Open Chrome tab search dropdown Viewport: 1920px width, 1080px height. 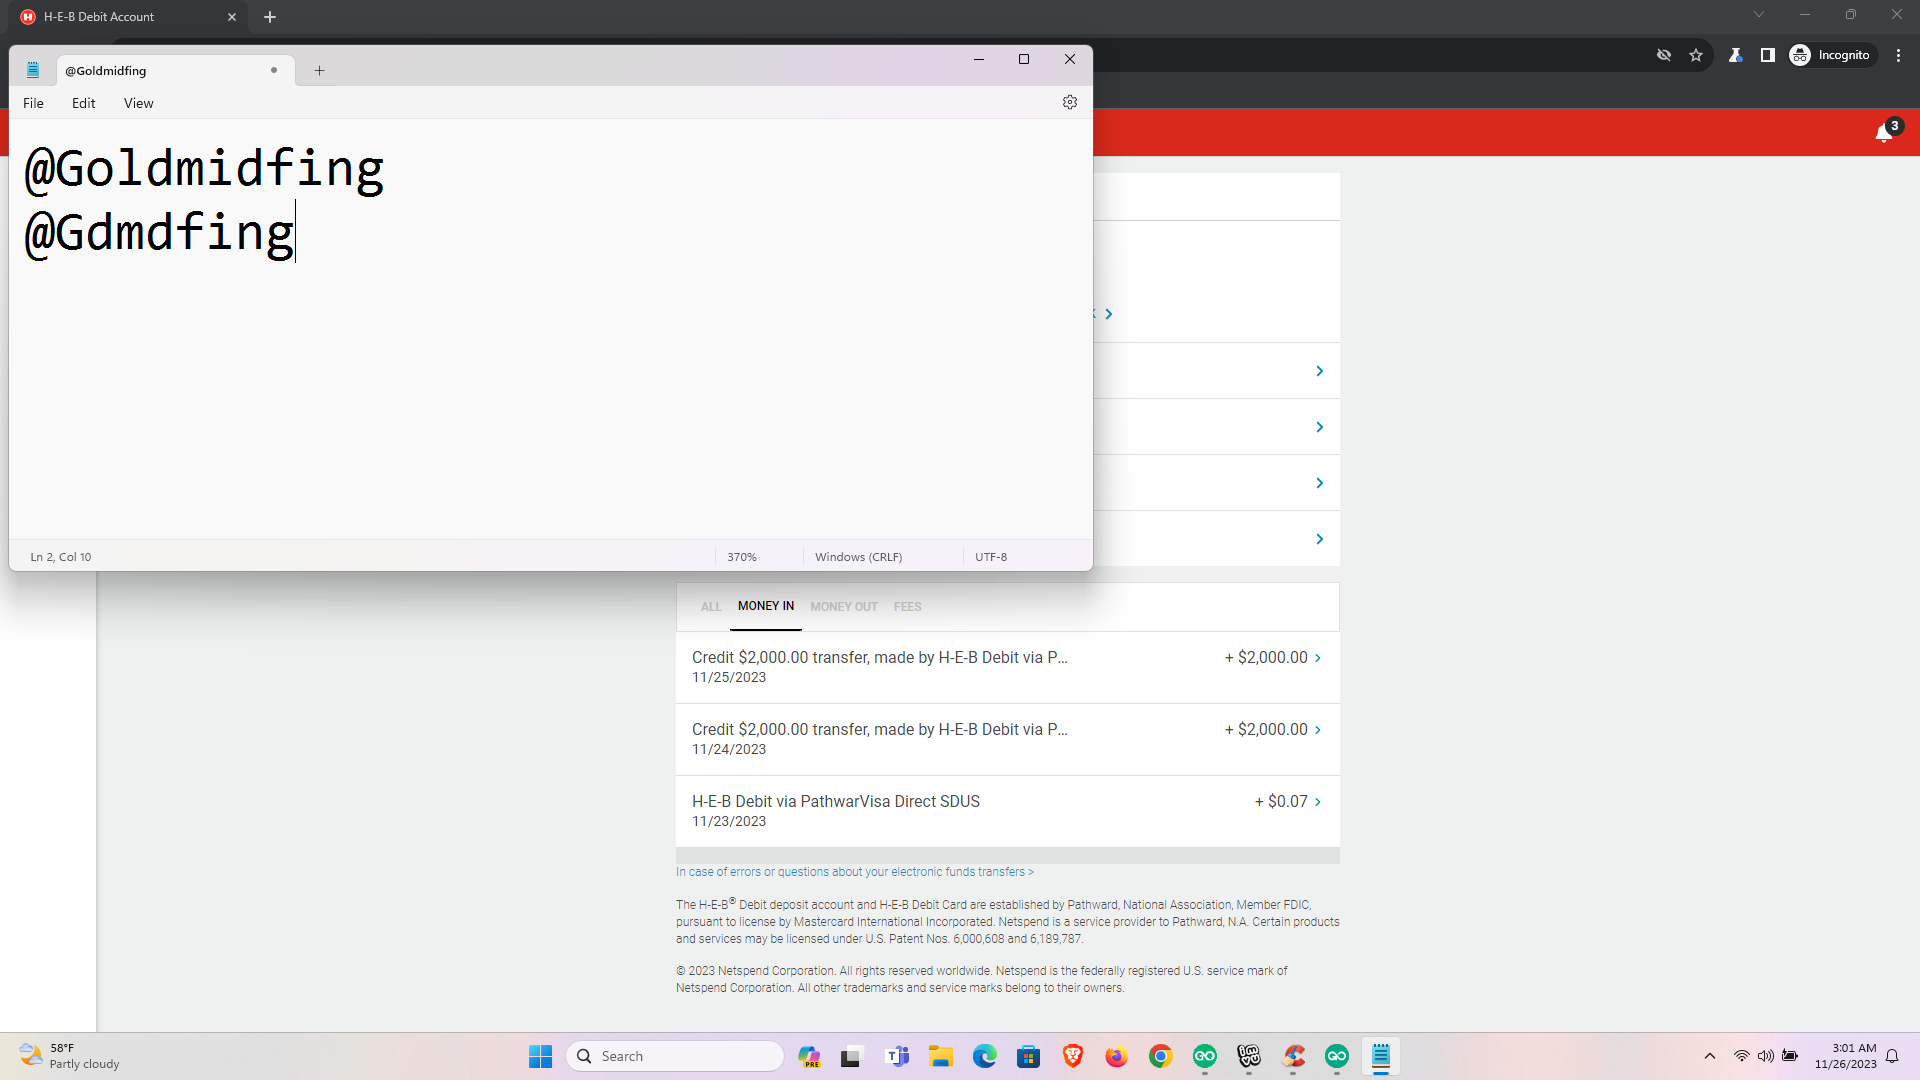[1759, 15]
